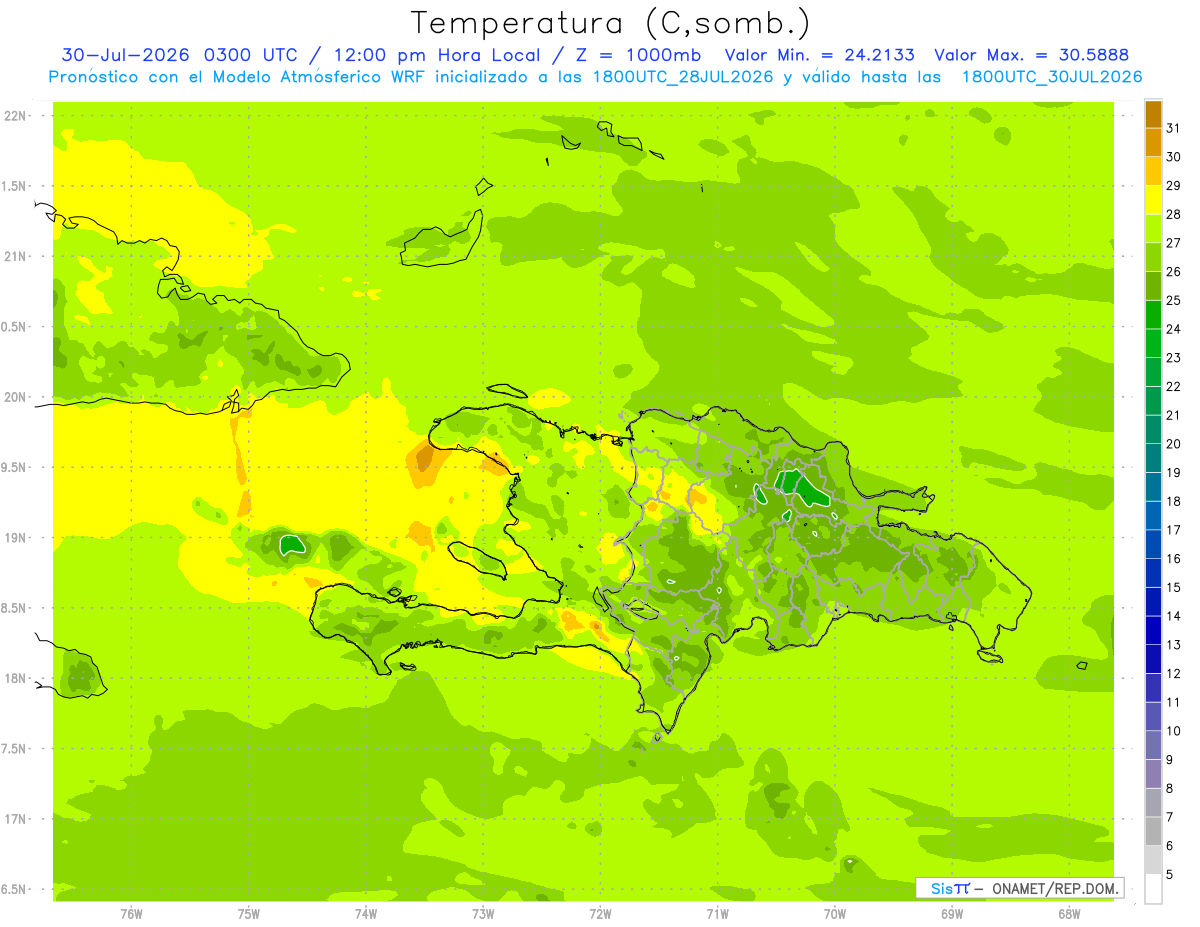Click the longitude axis label "70W"
The image size is (1200, 927).
[835, 914]
